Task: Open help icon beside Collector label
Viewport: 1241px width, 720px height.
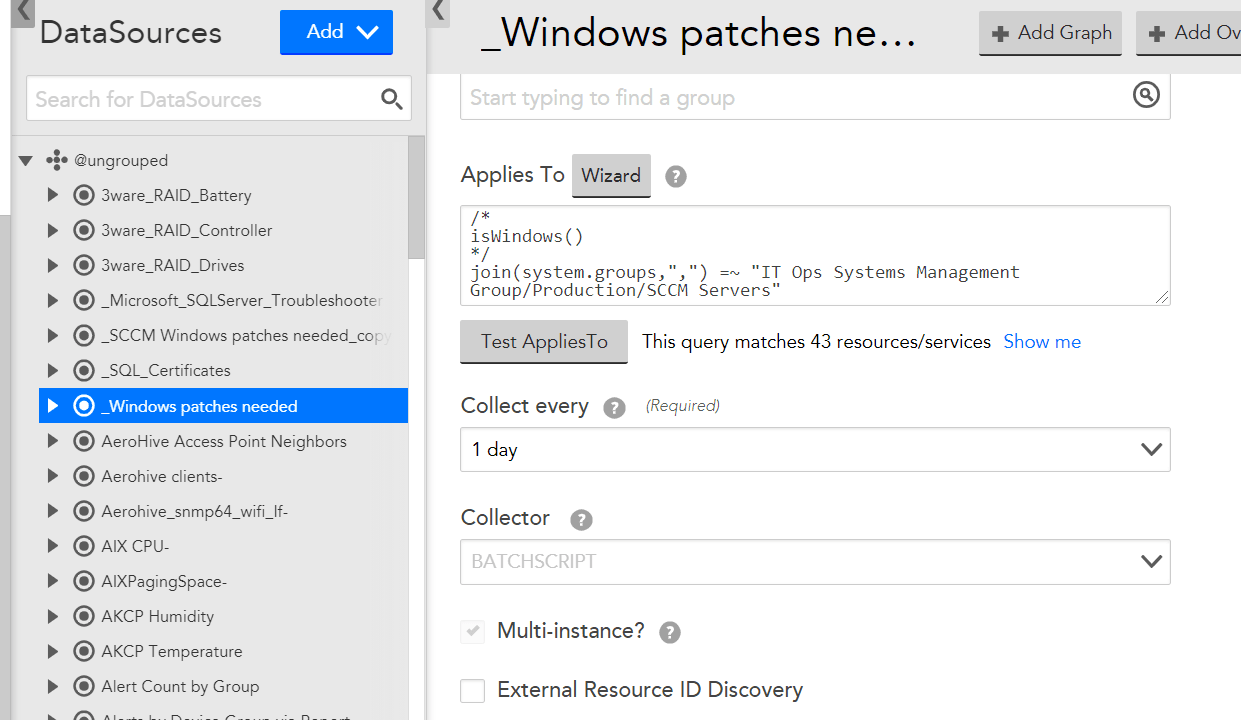Action: point(581,520)
